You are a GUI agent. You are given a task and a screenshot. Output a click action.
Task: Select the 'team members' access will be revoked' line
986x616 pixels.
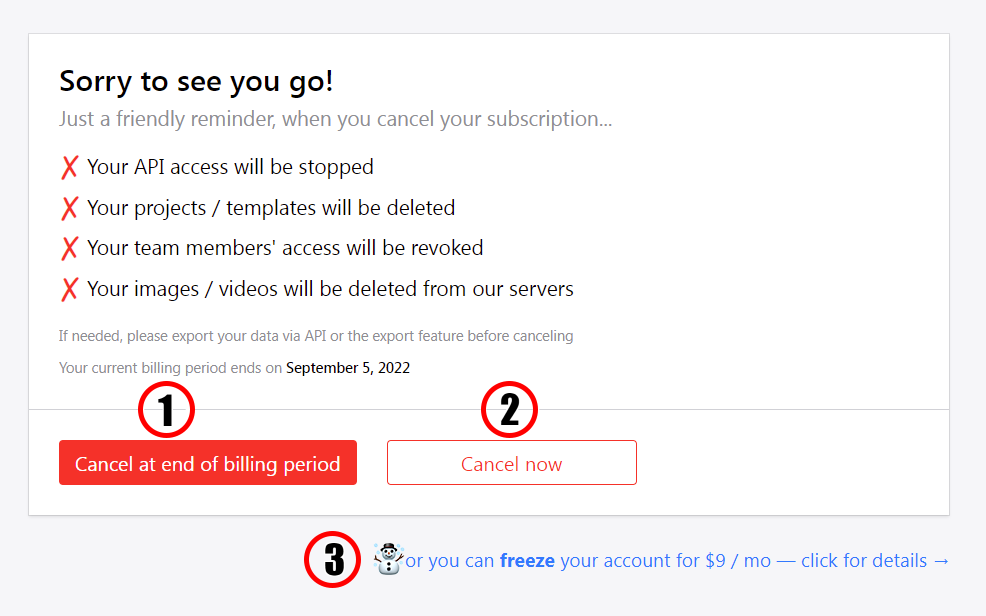click(x=285, y=248)
